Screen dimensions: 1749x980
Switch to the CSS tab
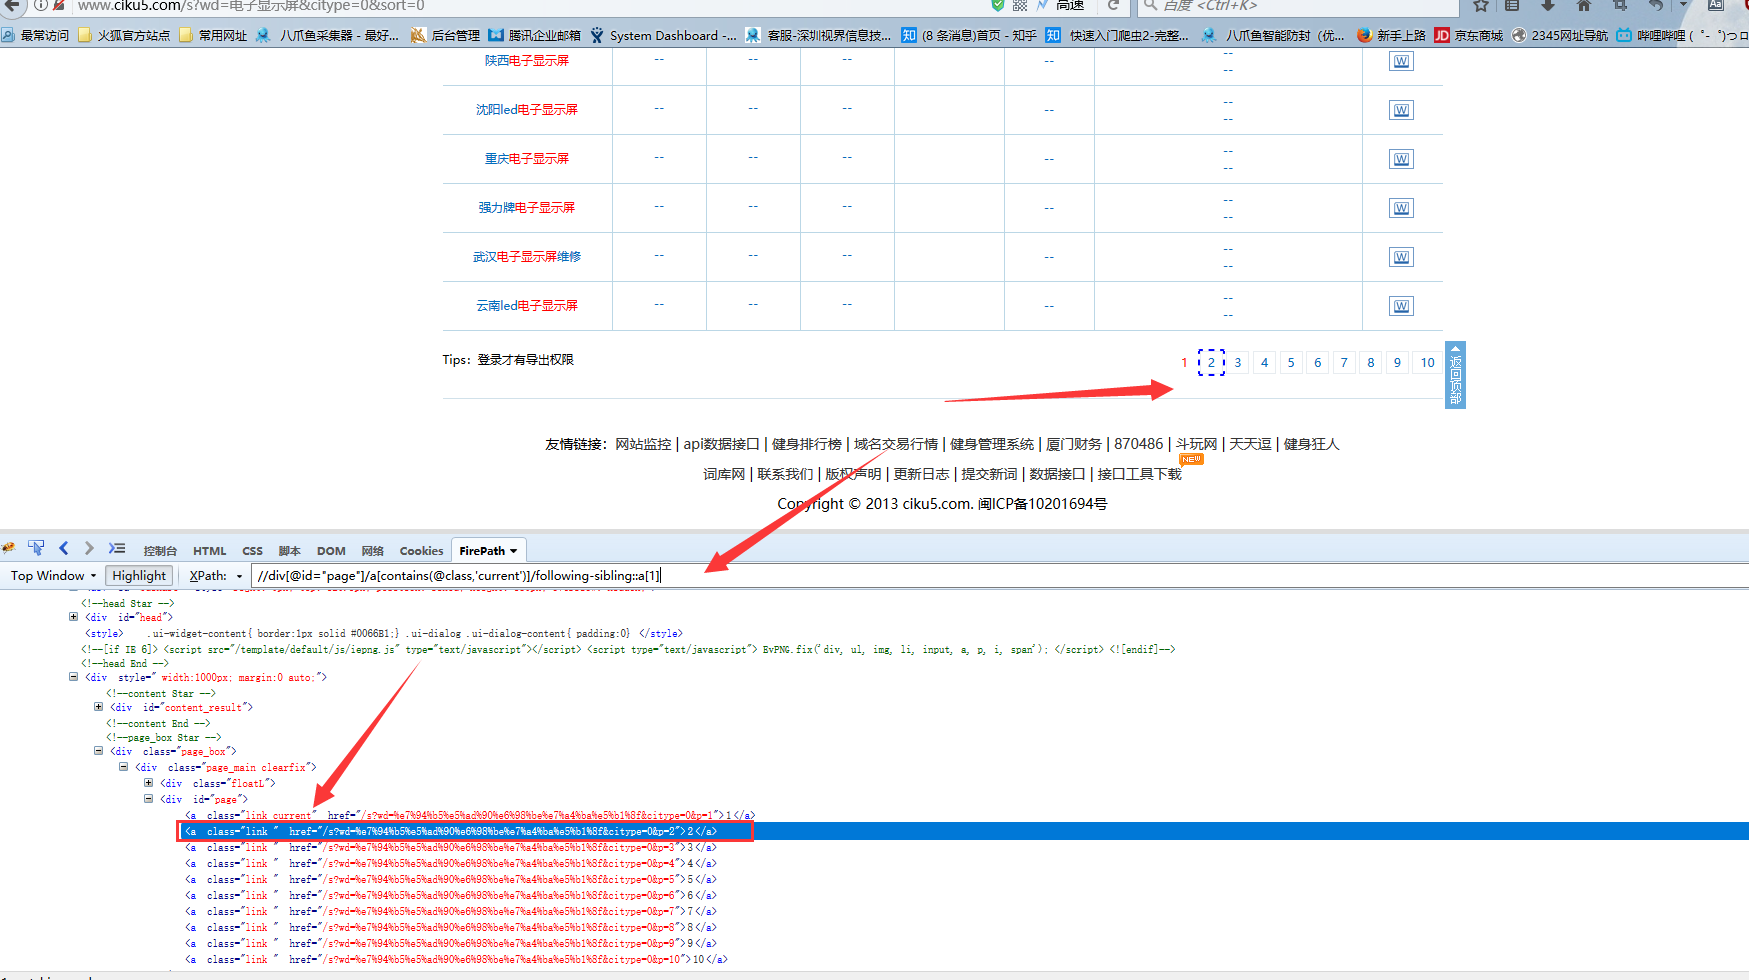(x=252, y=551)
